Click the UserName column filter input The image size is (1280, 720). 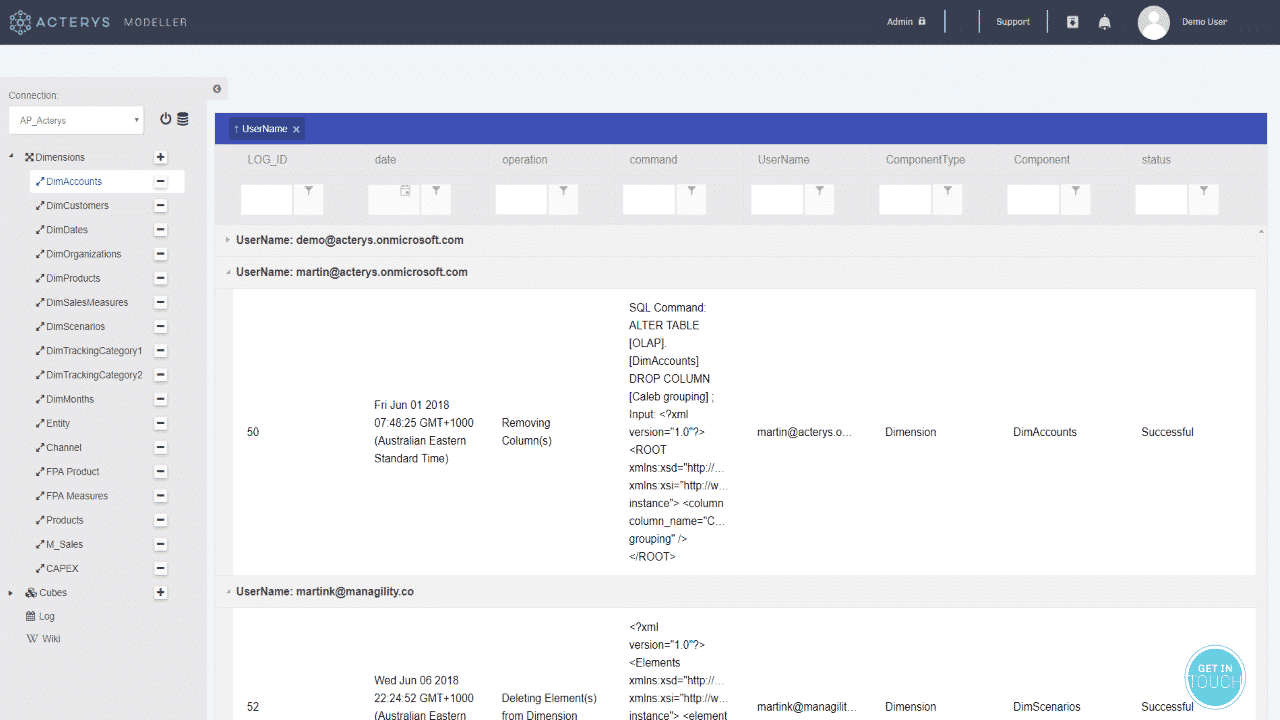pyautogui.click(x=777, y=199)
